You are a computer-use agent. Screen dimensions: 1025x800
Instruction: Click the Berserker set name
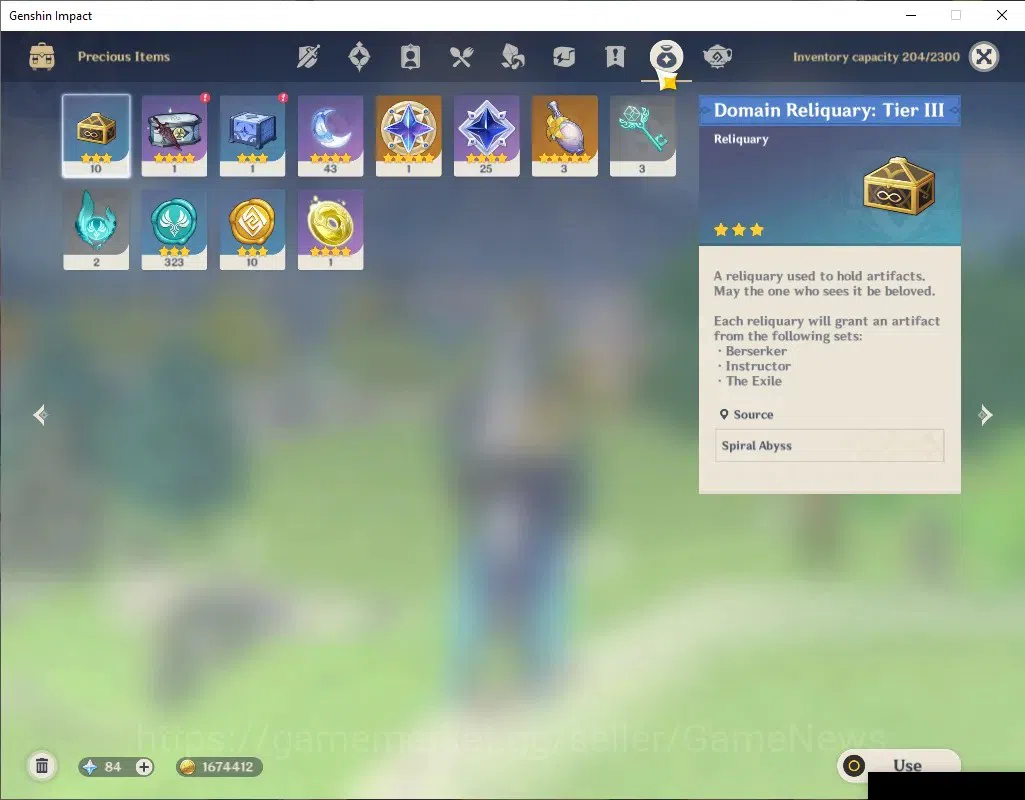(756, 351)
